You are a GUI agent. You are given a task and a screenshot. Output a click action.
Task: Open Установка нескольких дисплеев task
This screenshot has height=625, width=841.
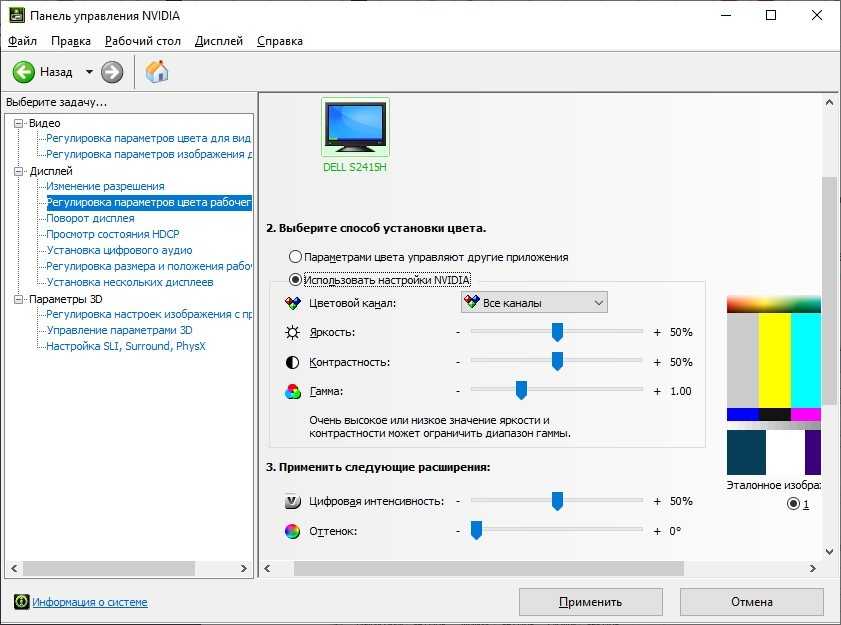pos(130,282)
